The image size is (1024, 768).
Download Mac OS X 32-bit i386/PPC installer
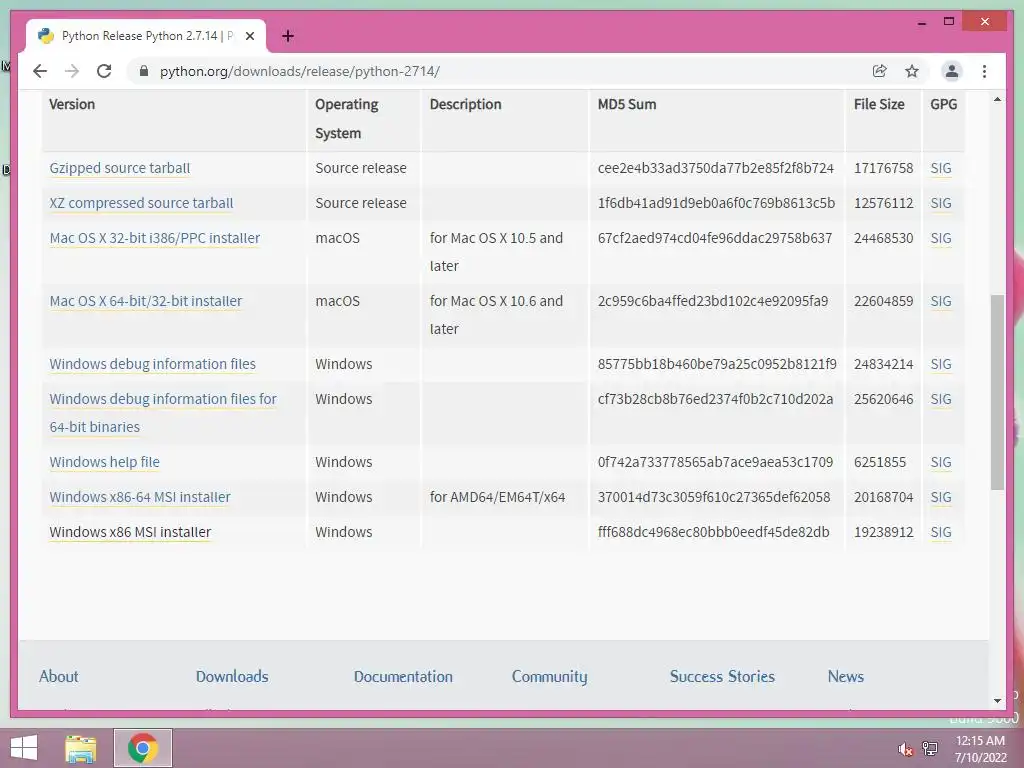(x=155, y=238)
